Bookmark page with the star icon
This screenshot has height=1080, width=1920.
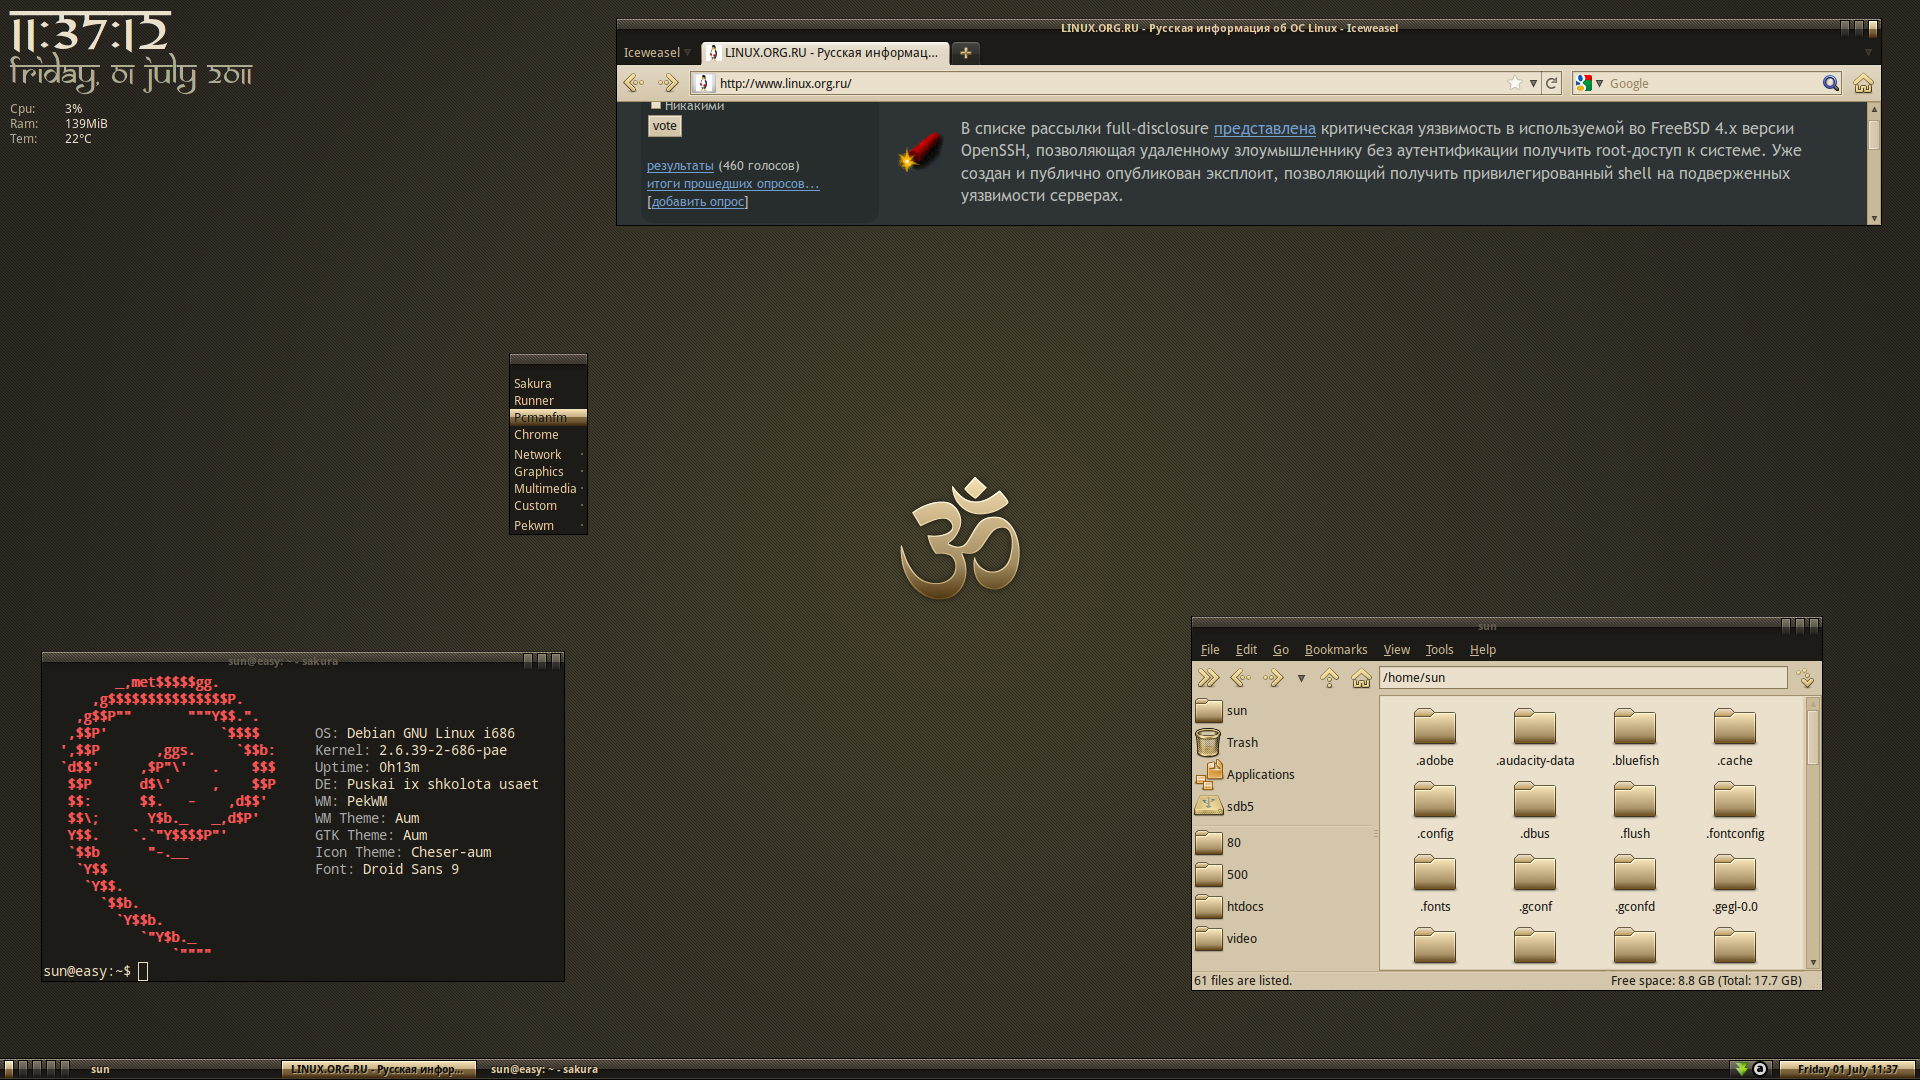click(x=1514, y=83)
